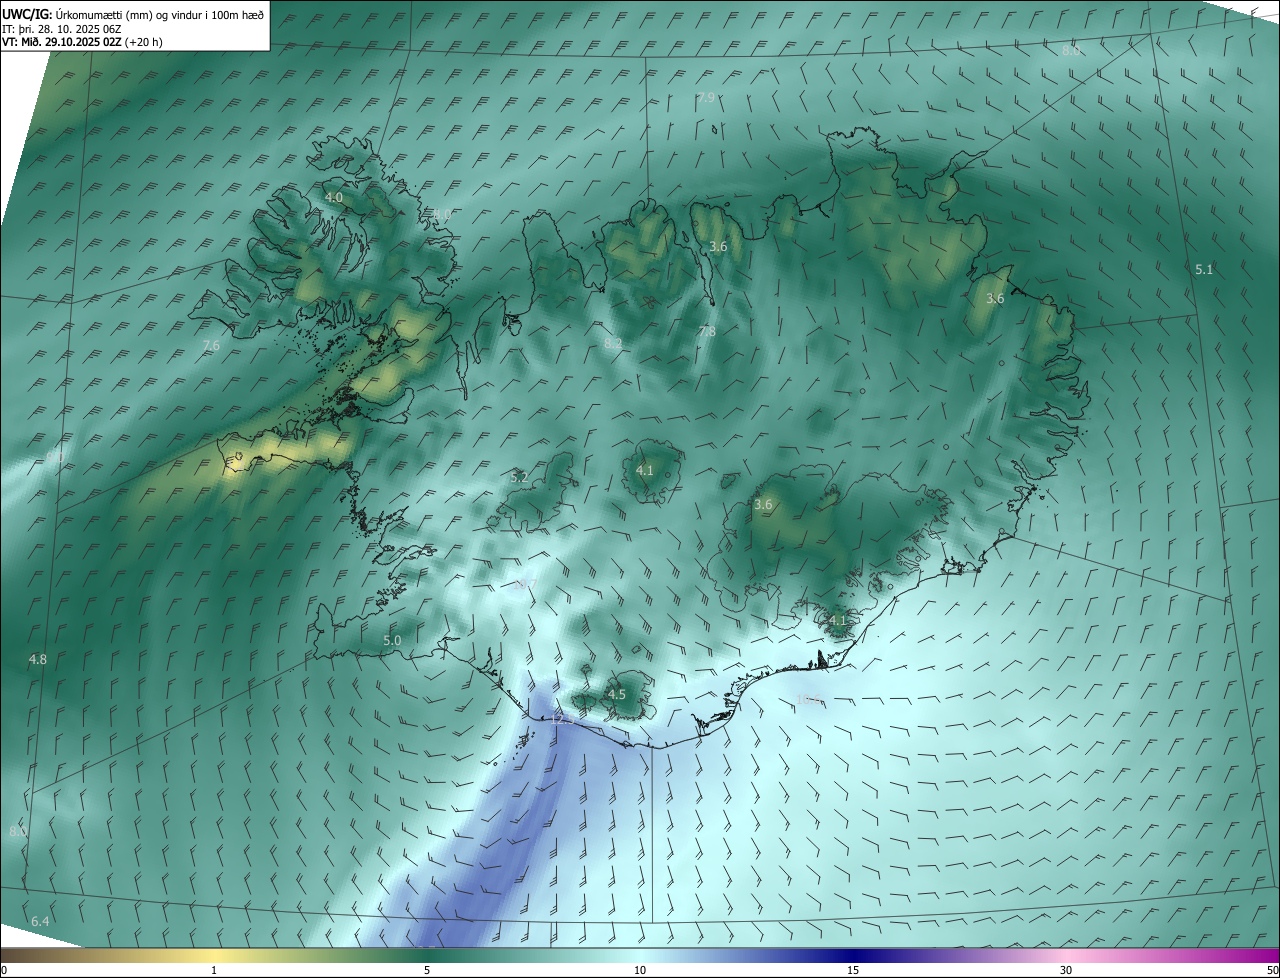Click the colorbar tick label 15
The width and height of the screenshot is (1280, 978).
[x=853, y=970]
